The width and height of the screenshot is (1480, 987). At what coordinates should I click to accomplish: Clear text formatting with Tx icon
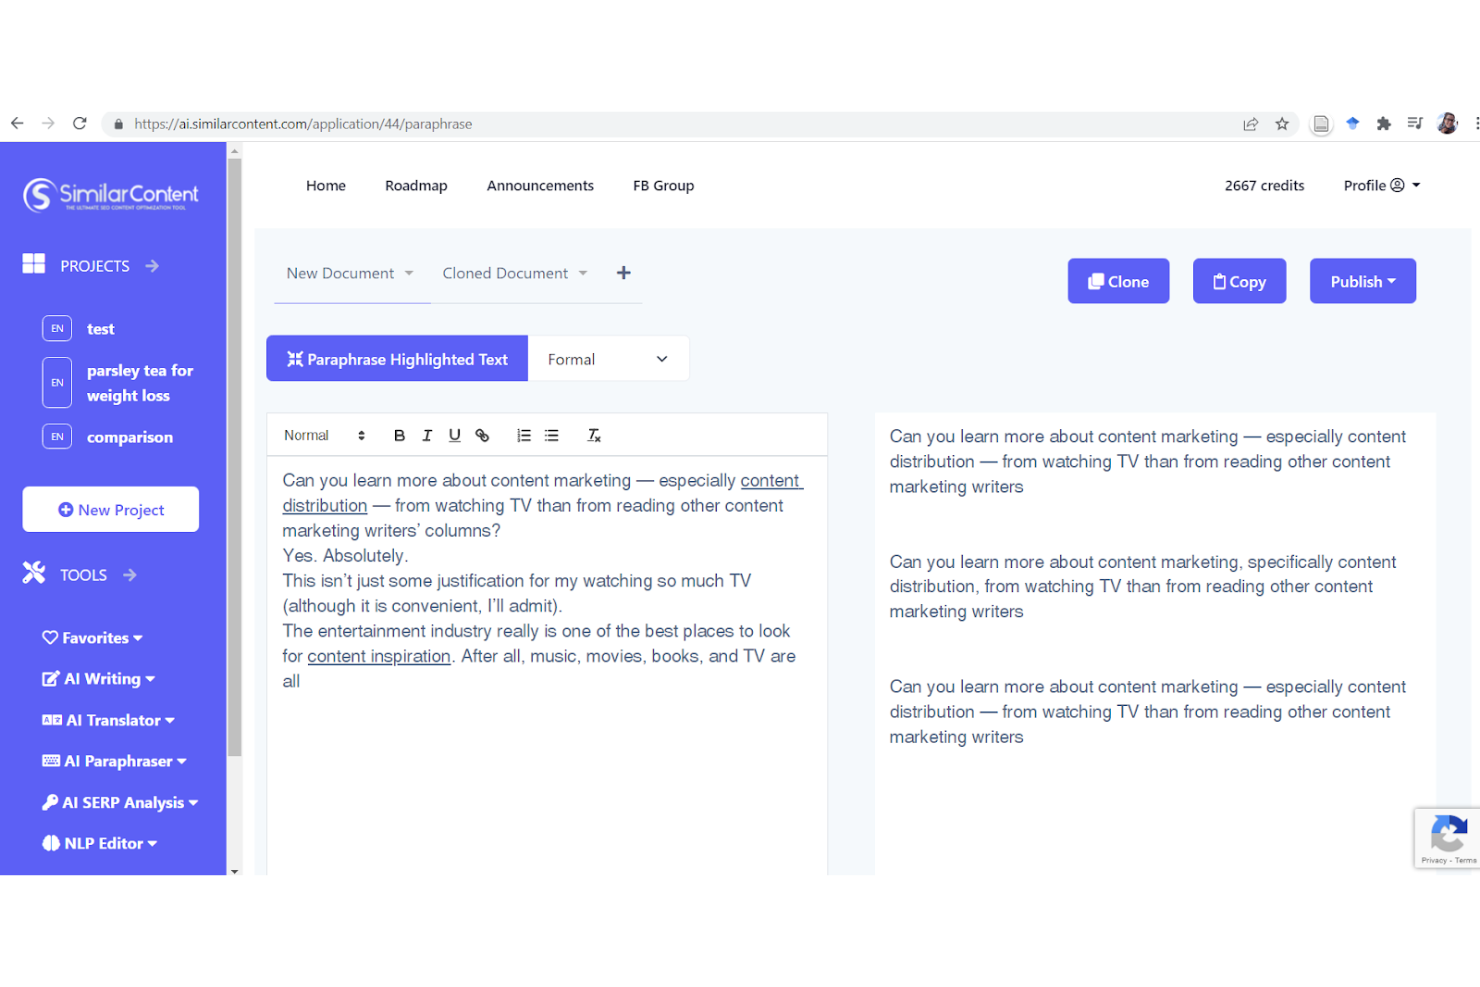click(593, 435)
